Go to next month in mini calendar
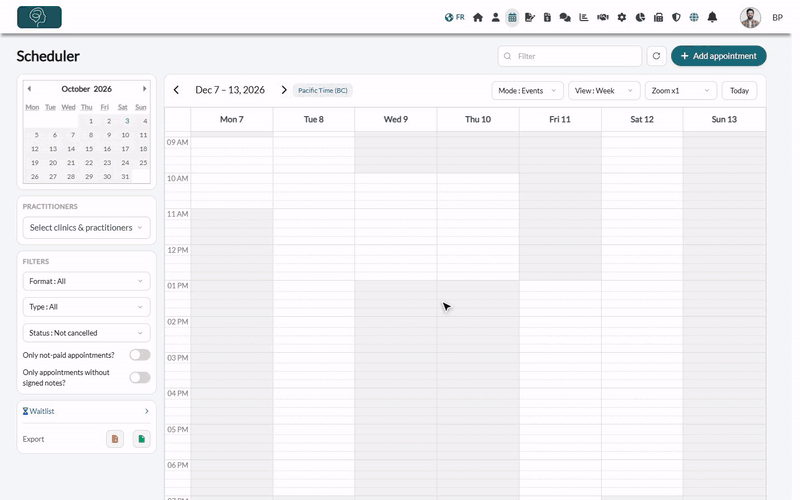 click(144, 89)
